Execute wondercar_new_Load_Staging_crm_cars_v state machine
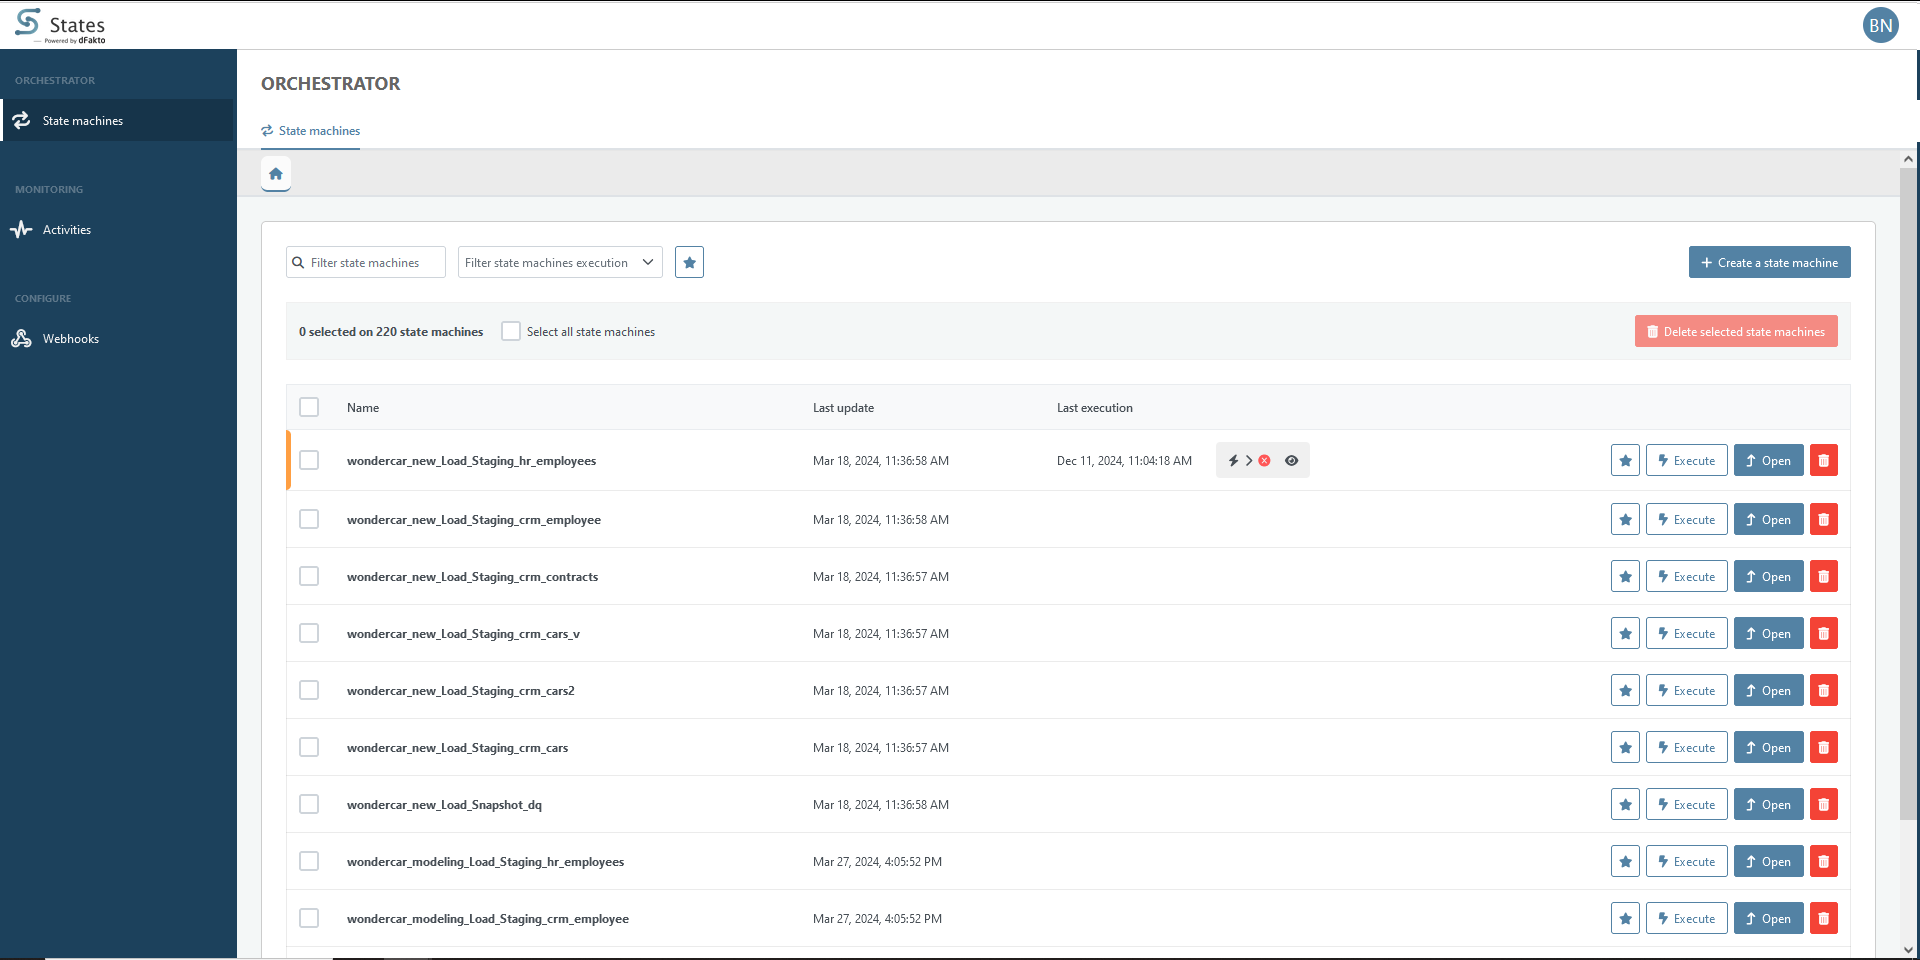 point(1686,634)
